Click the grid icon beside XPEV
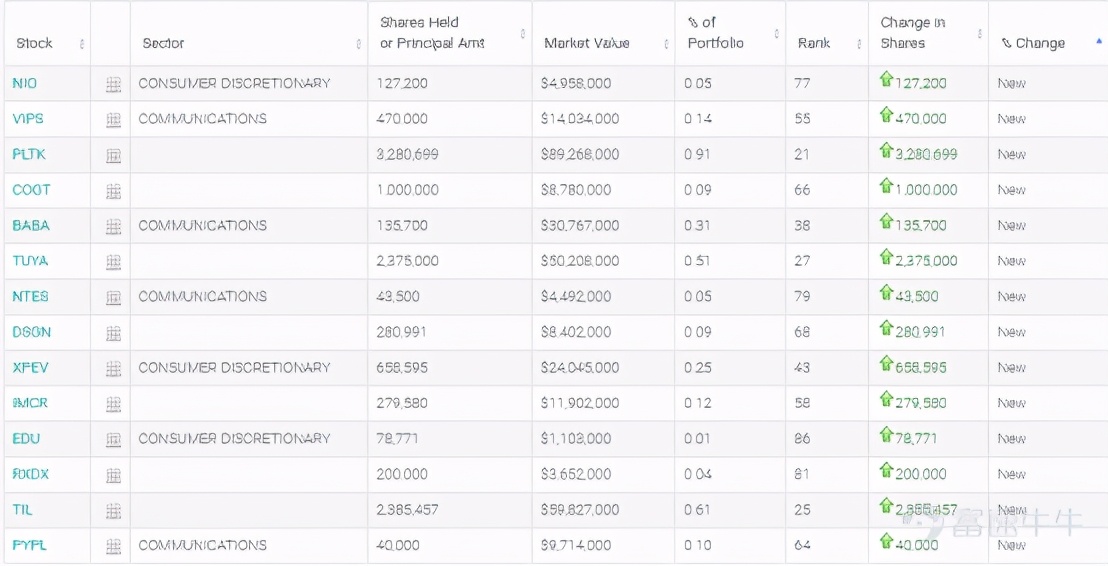The image size is (1108, 566). pos(113,369)
